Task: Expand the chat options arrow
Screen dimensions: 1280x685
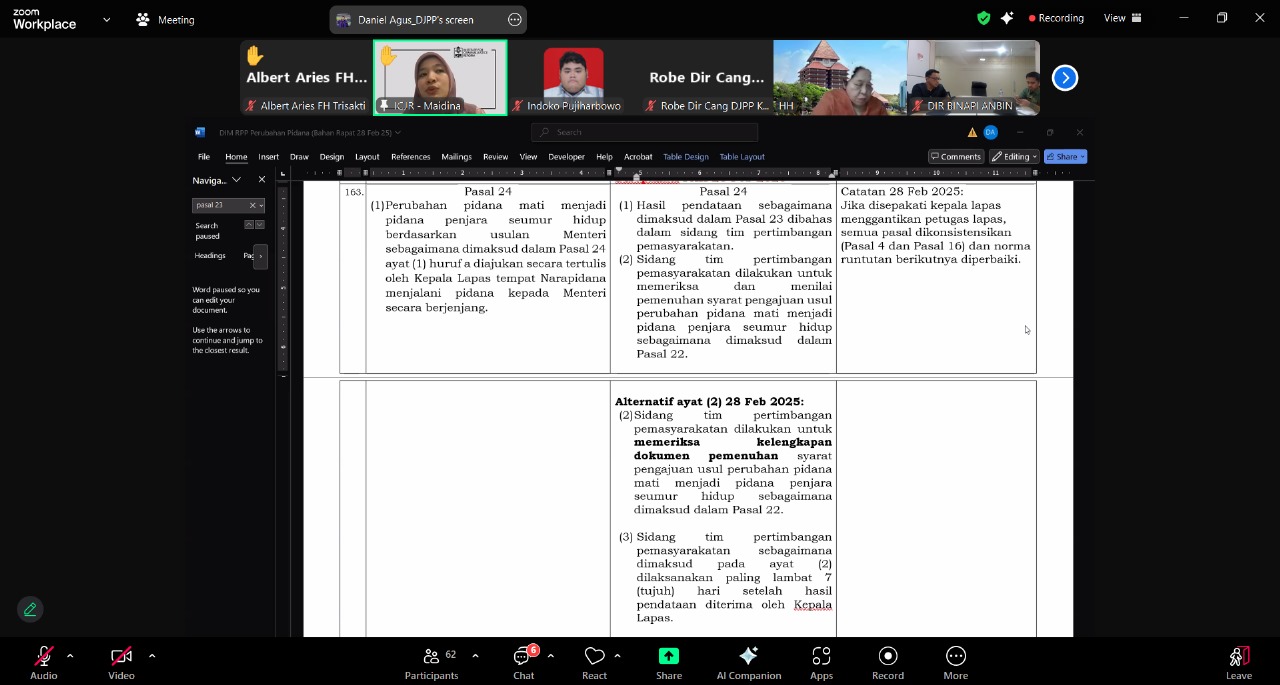Action: coord(550,656)
